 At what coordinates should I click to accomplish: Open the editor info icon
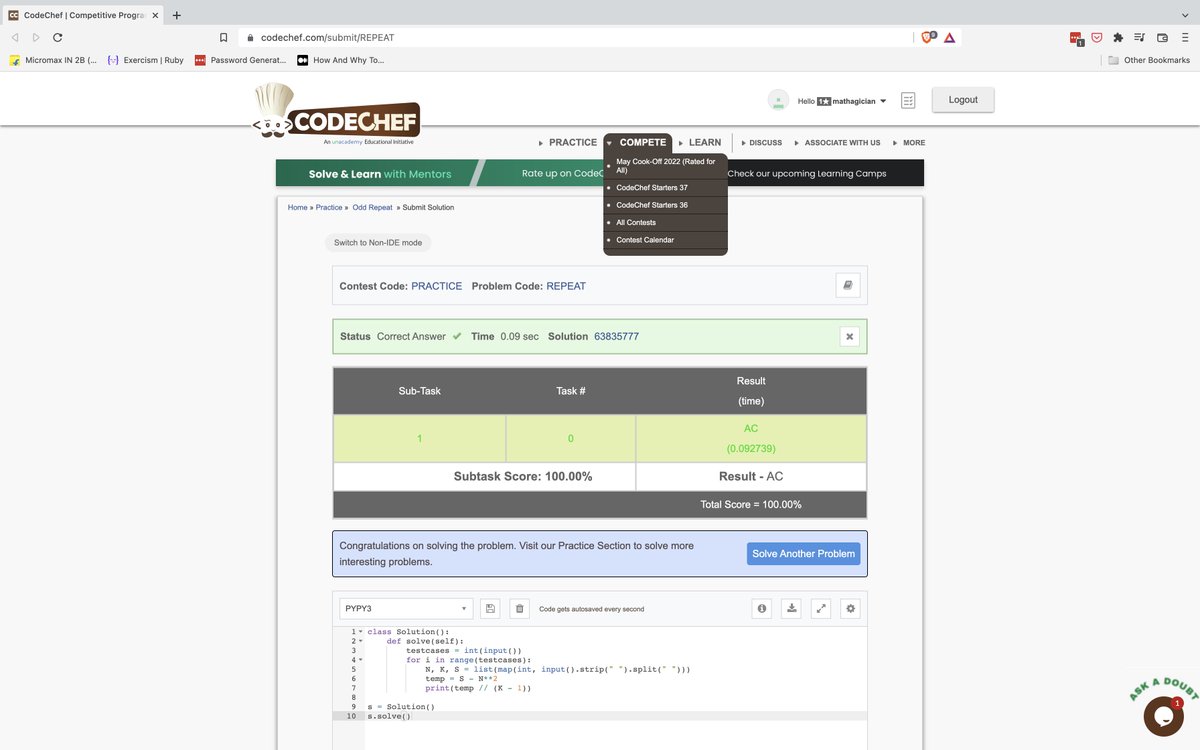[762, 608]
